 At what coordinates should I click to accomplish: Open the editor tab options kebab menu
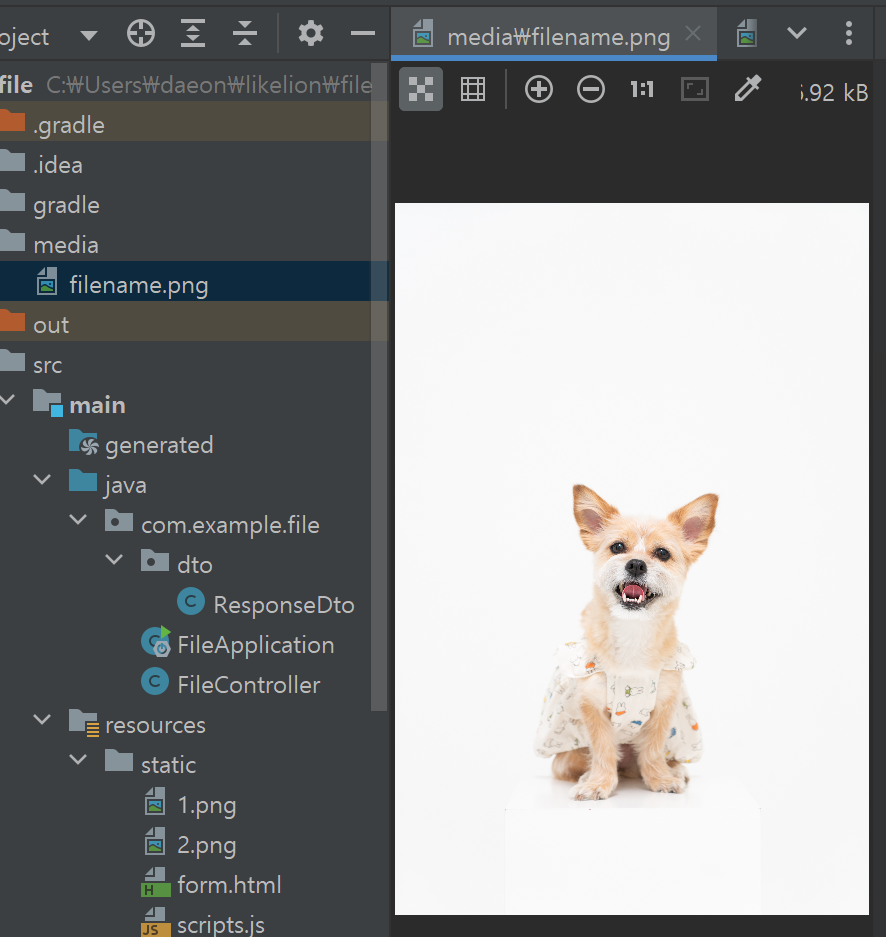click(x=848, y=33)
